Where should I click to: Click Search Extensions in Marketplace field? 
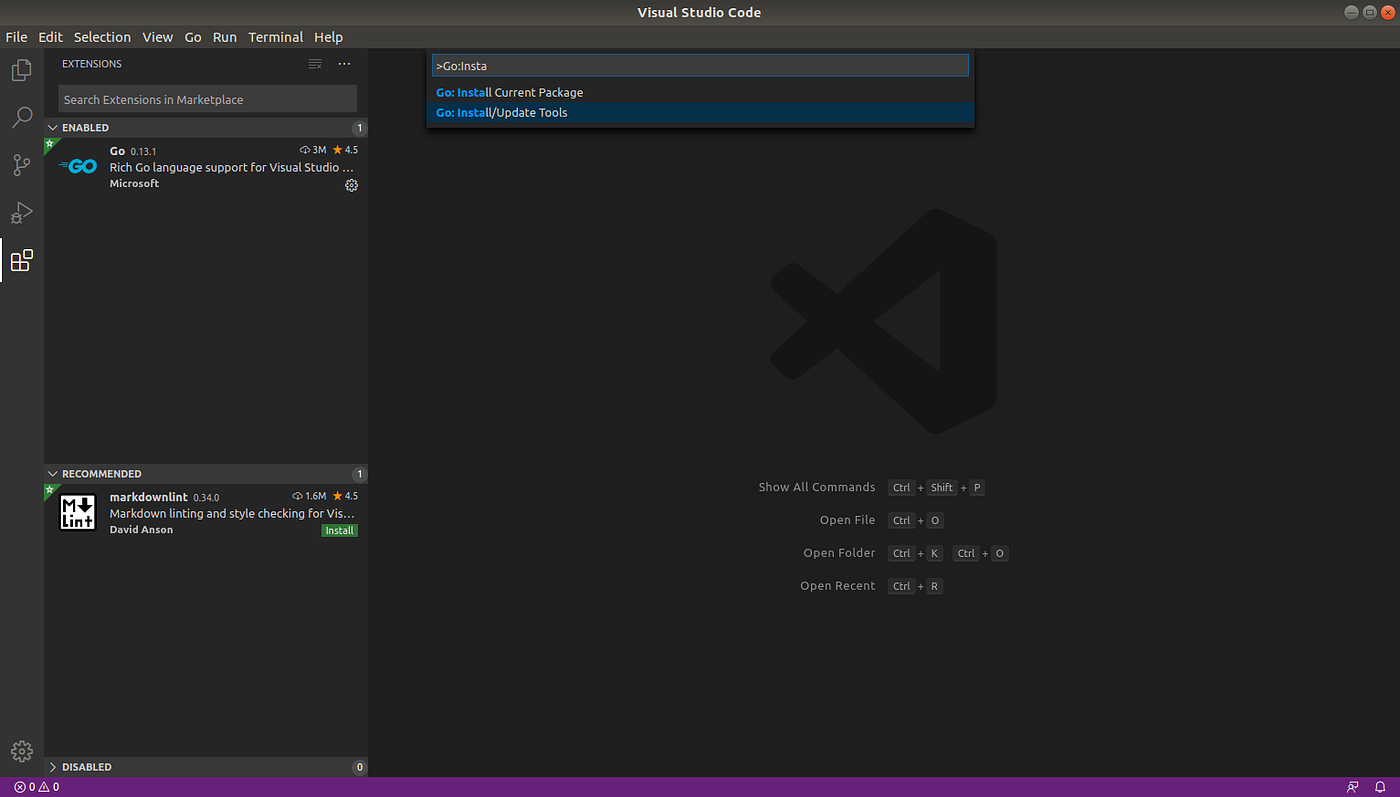click(208, 99)
